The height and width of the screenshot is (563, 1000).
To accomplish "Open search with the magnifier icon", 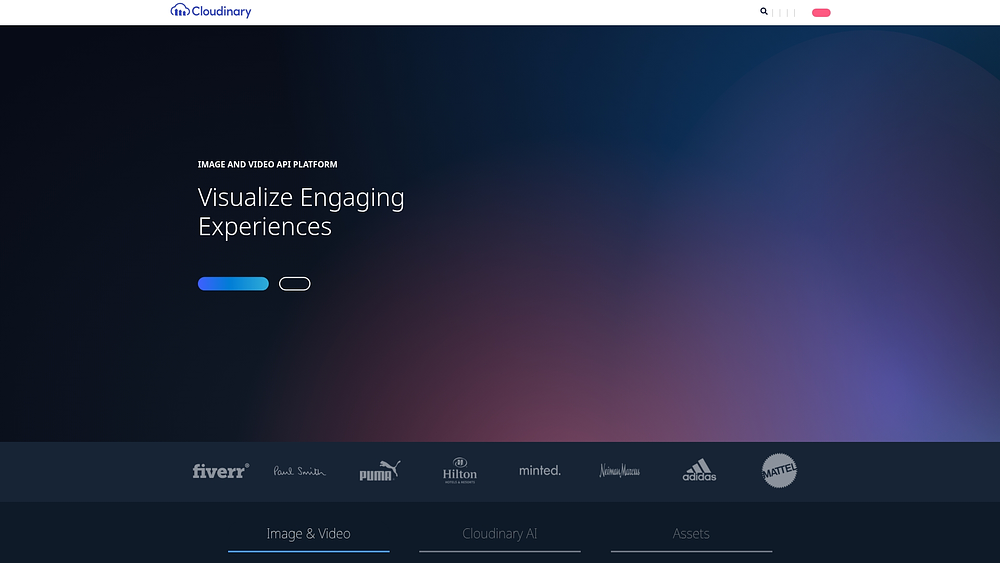I will (763, 11).
